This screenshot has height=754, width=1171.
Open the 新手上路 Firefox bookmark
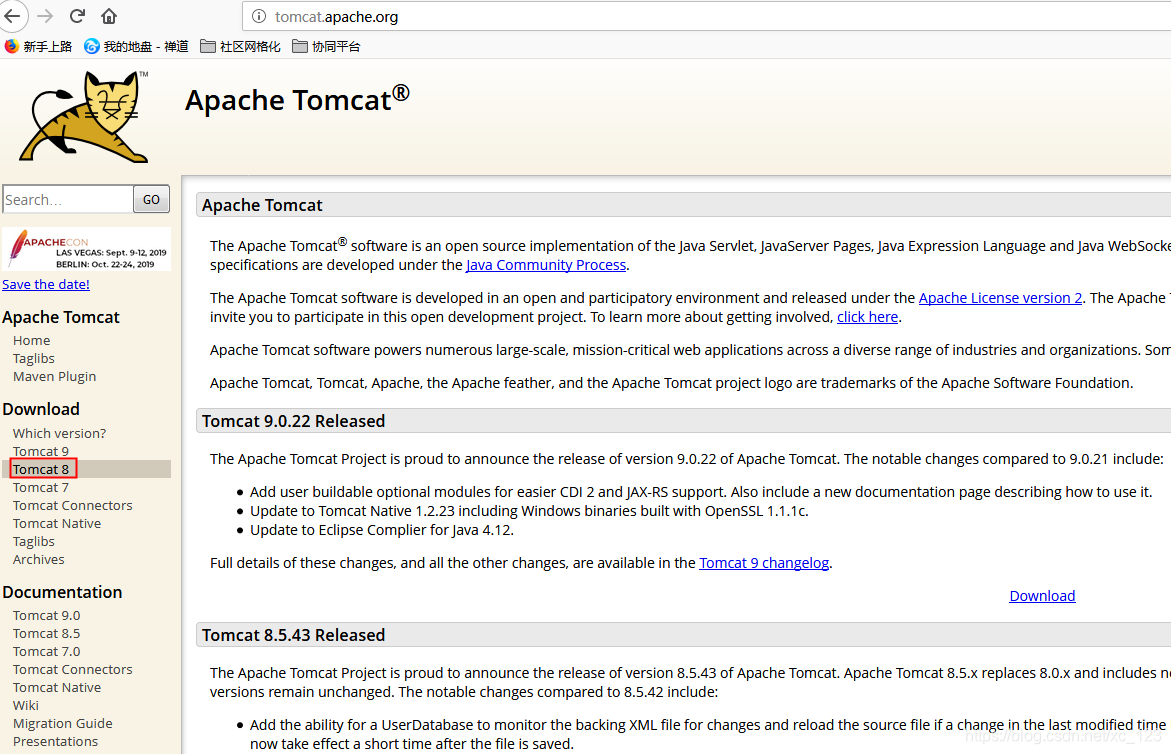[x=38, y=46]
